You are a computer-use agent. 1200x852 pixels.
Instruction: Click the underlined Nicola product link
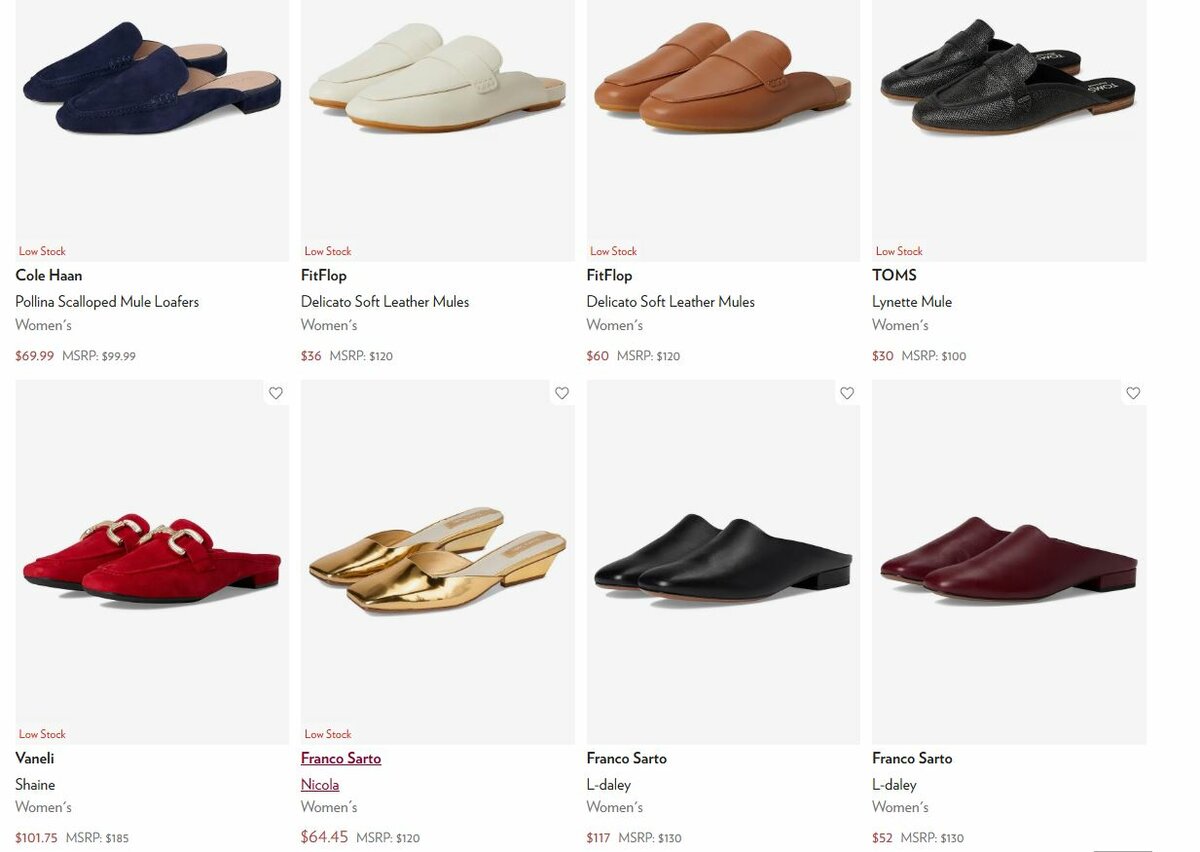[320, 785]
